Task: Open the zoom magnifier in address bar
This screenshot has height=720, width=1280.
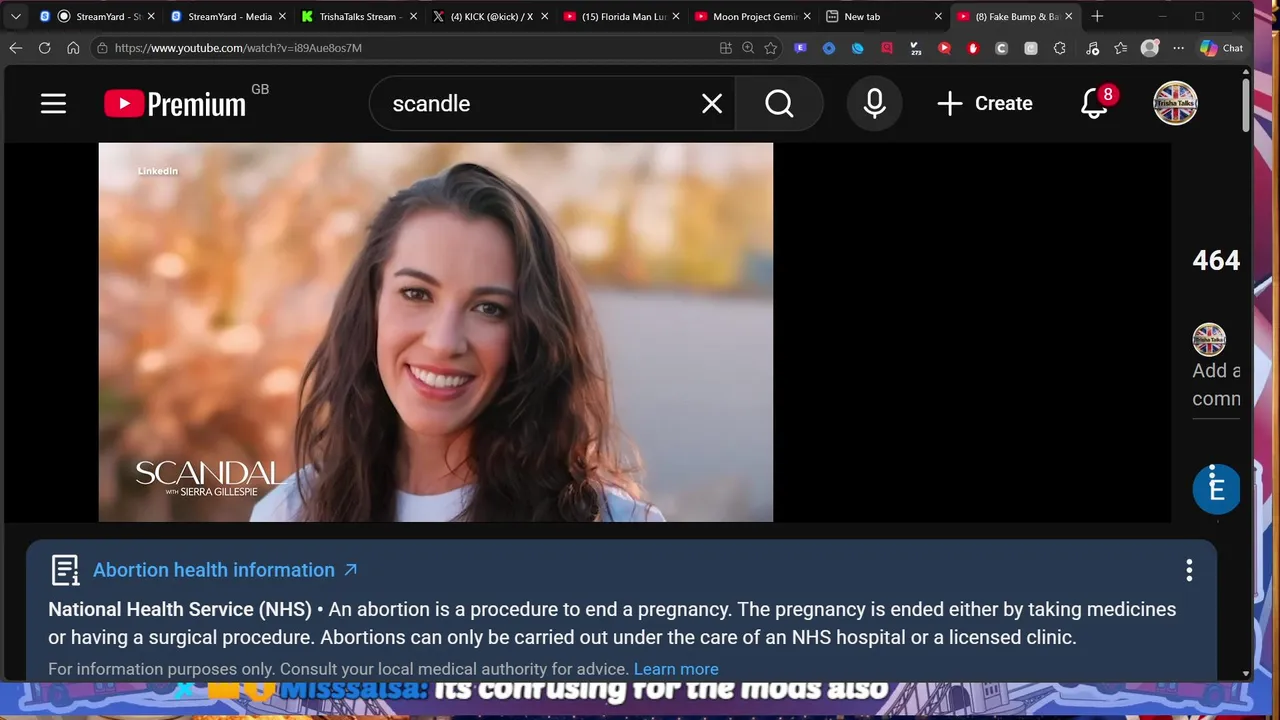Action: pos(748,48)
